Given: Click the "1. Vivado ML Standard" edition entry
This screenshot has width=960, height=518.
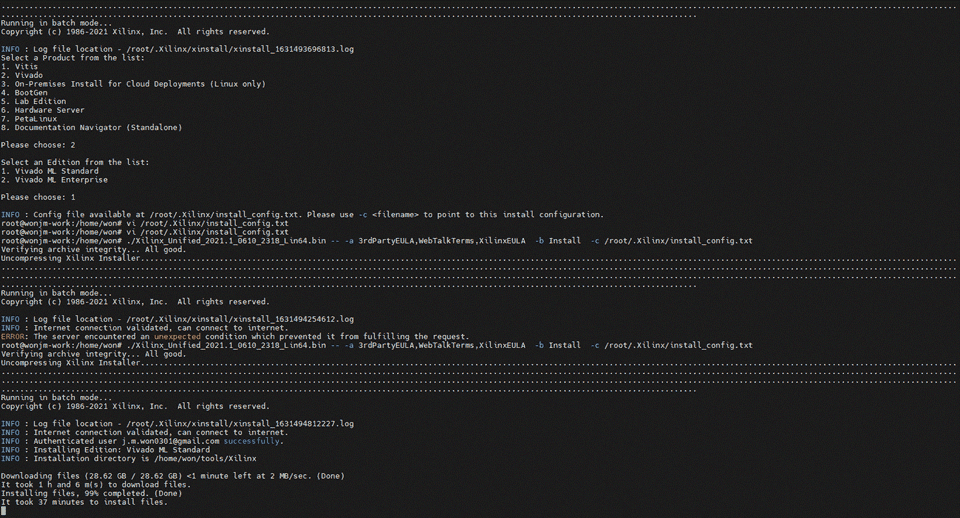Looking at the screenshot, I should click(x=50, y=171).
